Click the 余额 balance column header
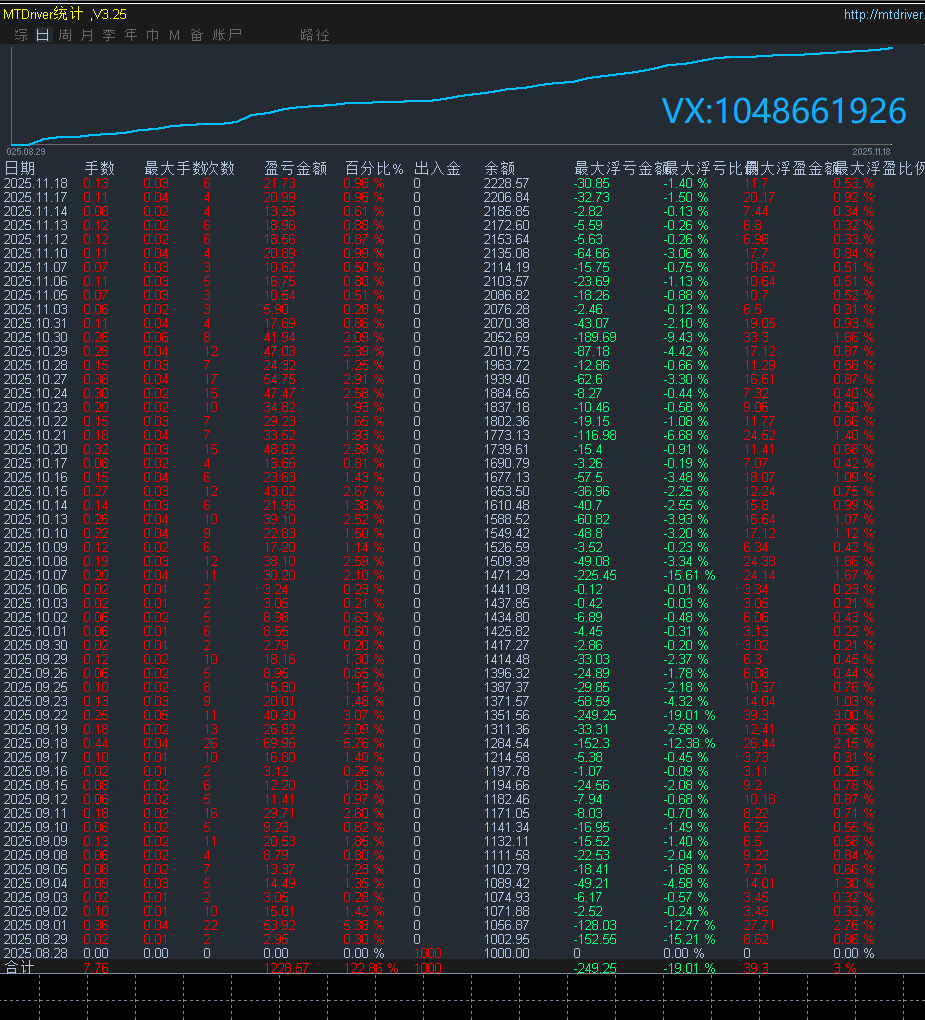The image size is (925, 1020). click(500, 167)
